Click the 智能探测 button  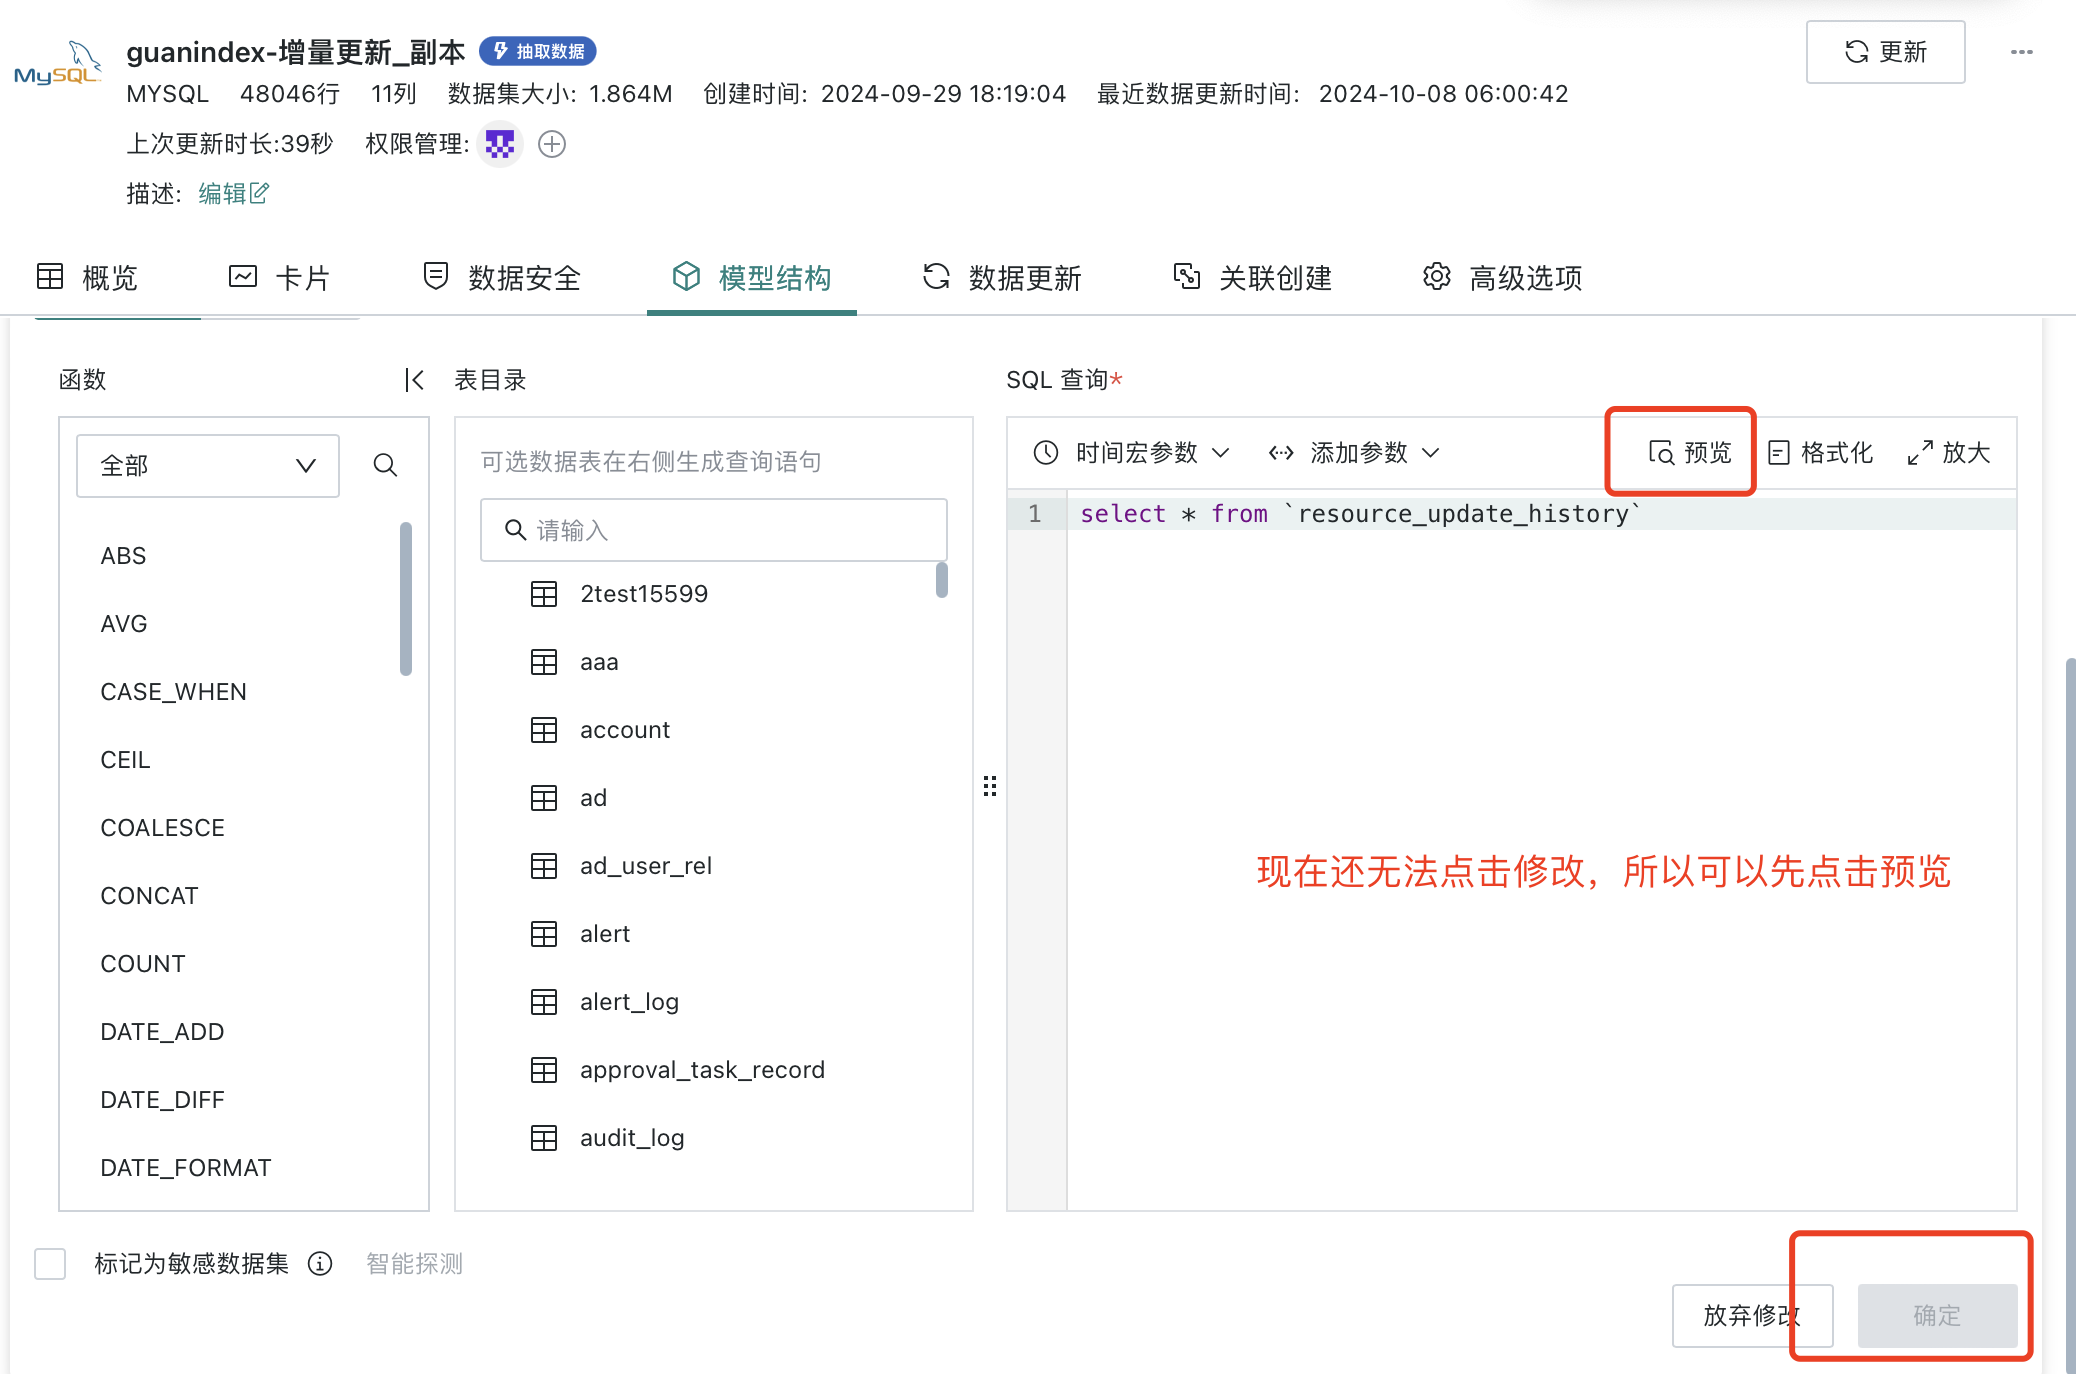414,1264
